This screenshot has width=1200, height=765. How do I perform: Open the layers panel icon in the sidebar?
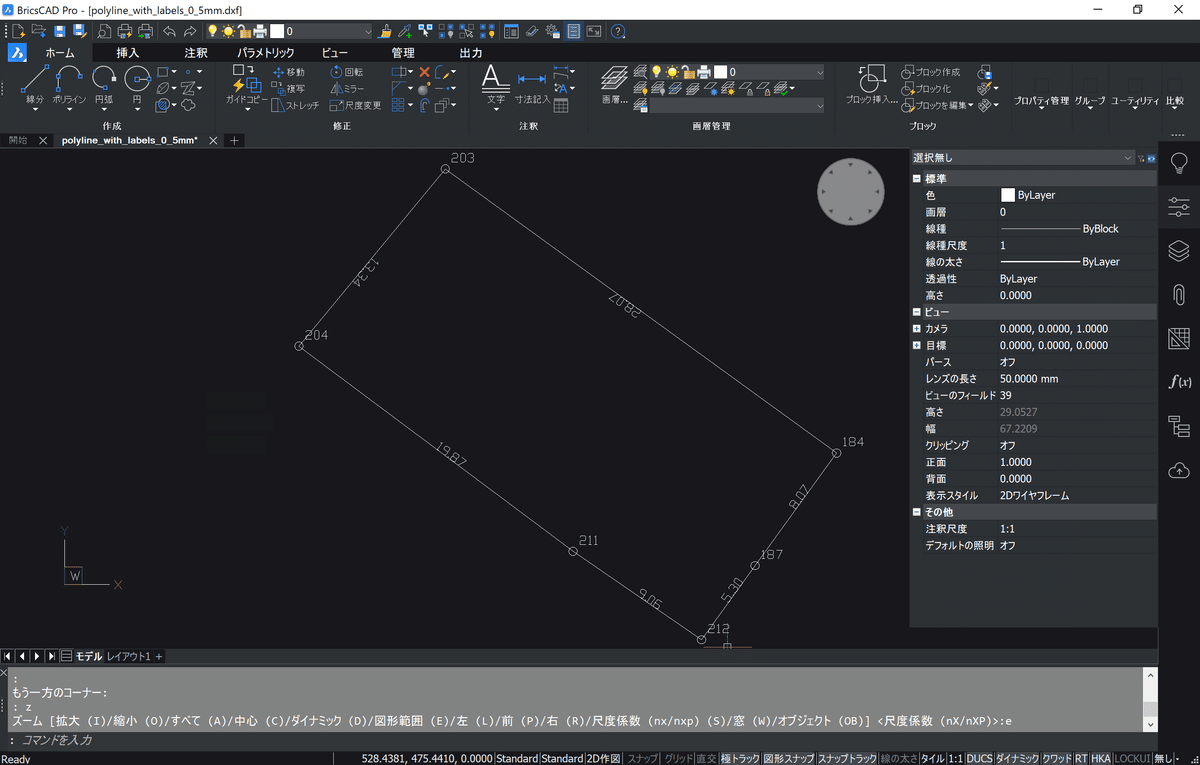point(1179,251)
